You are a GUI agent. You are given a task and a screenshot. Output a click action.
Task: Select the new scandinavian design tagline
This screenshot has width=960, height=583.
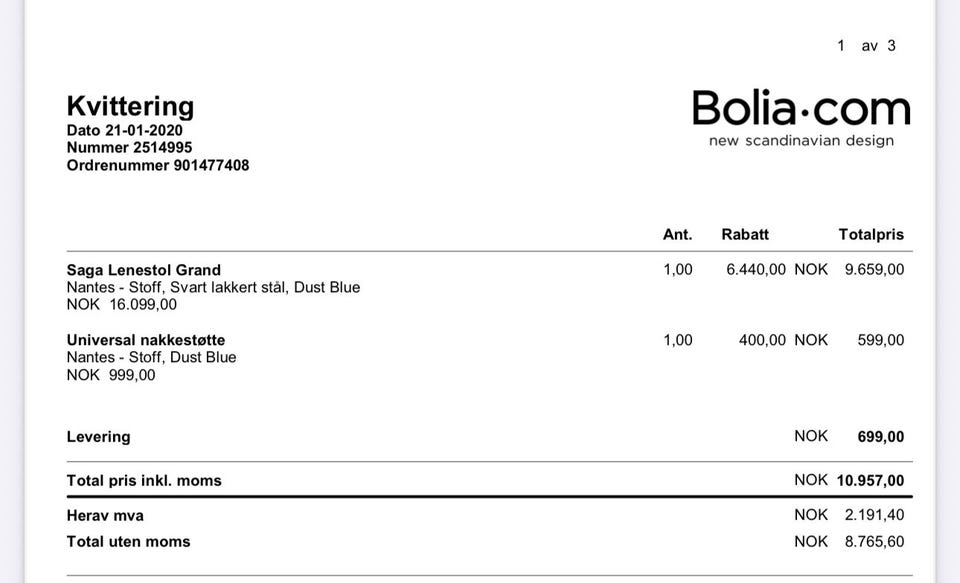[801, 141]
